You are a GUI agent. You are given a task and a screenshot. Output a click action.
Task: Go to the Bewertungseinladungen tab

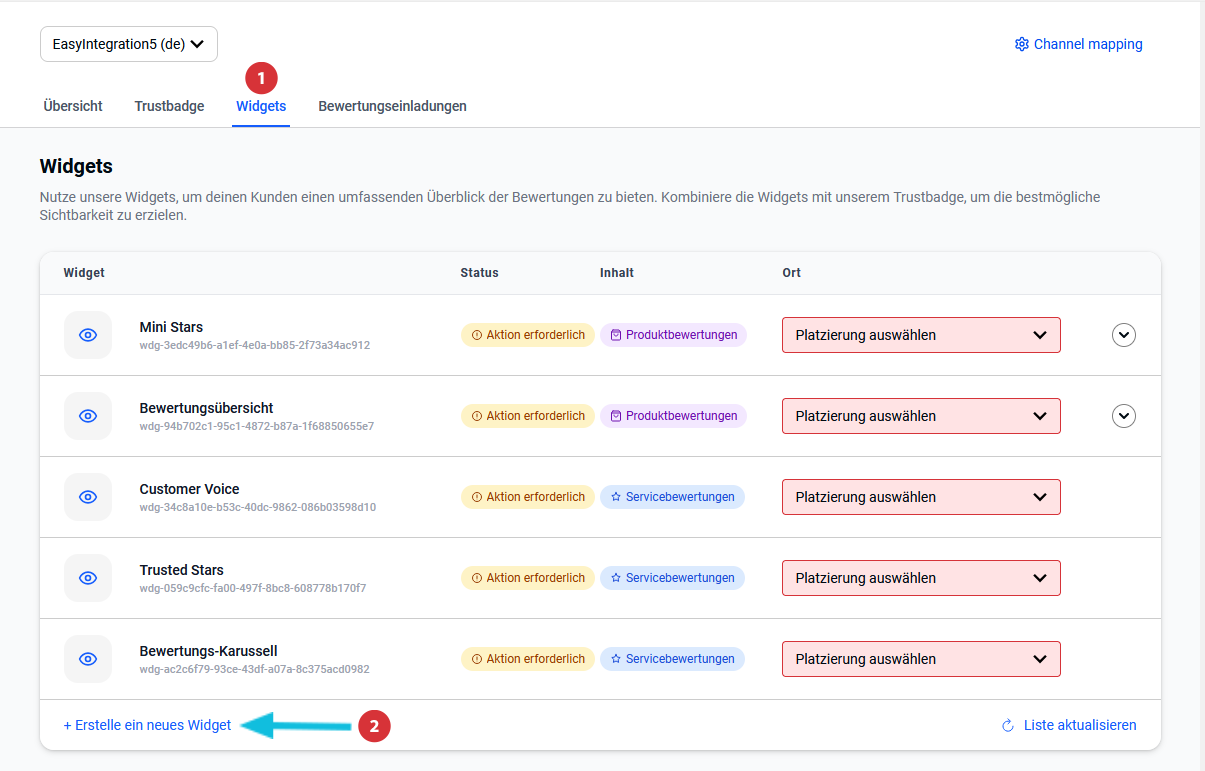[392, 106]
